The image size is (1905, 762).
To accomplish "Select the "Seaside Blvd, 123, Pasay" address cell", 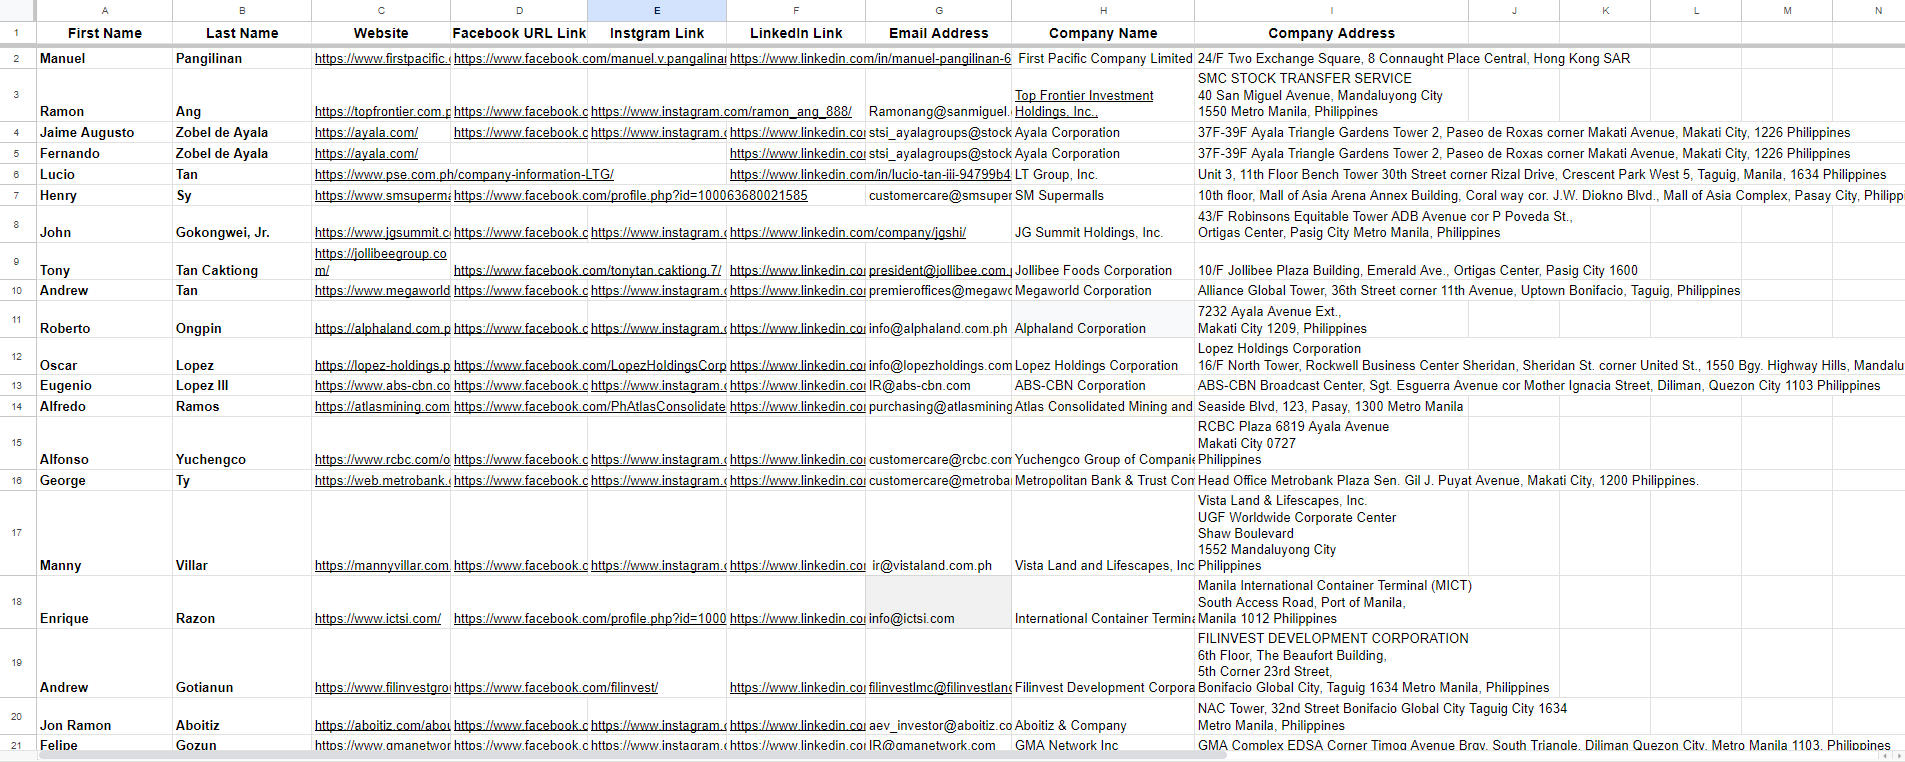I will click(x=1331, y=407).
